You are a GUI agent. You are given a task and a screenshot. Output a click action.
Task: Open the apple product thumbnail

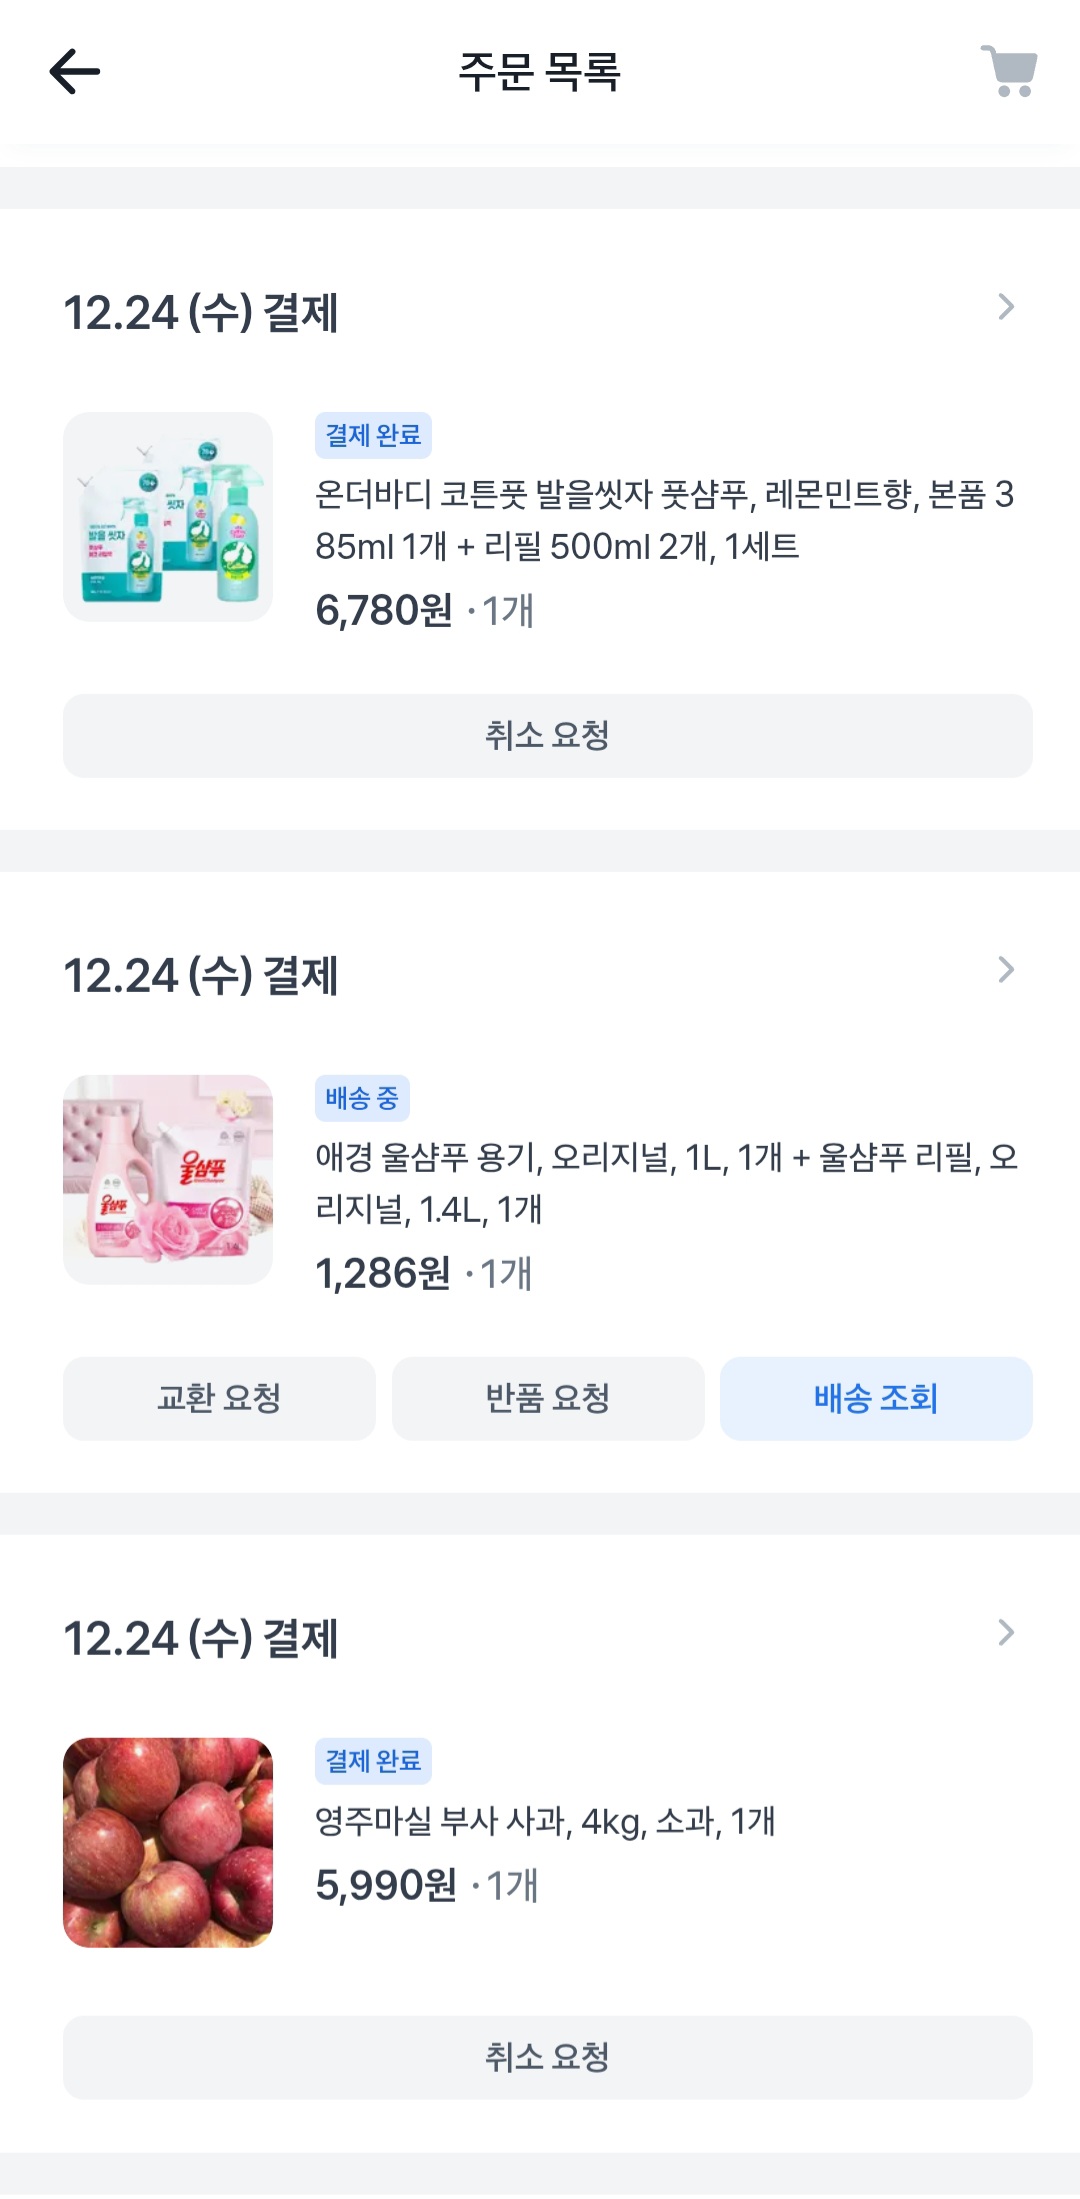click(168, 1843)
